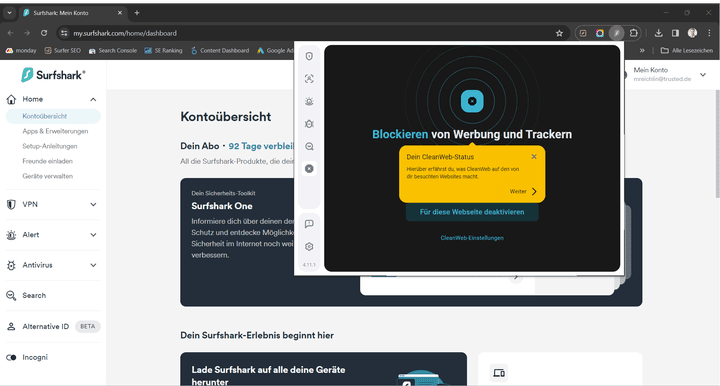Viewport: 720px width, 386px height.
Task: Open Surfer SEO bookmark
Action: 62,50
